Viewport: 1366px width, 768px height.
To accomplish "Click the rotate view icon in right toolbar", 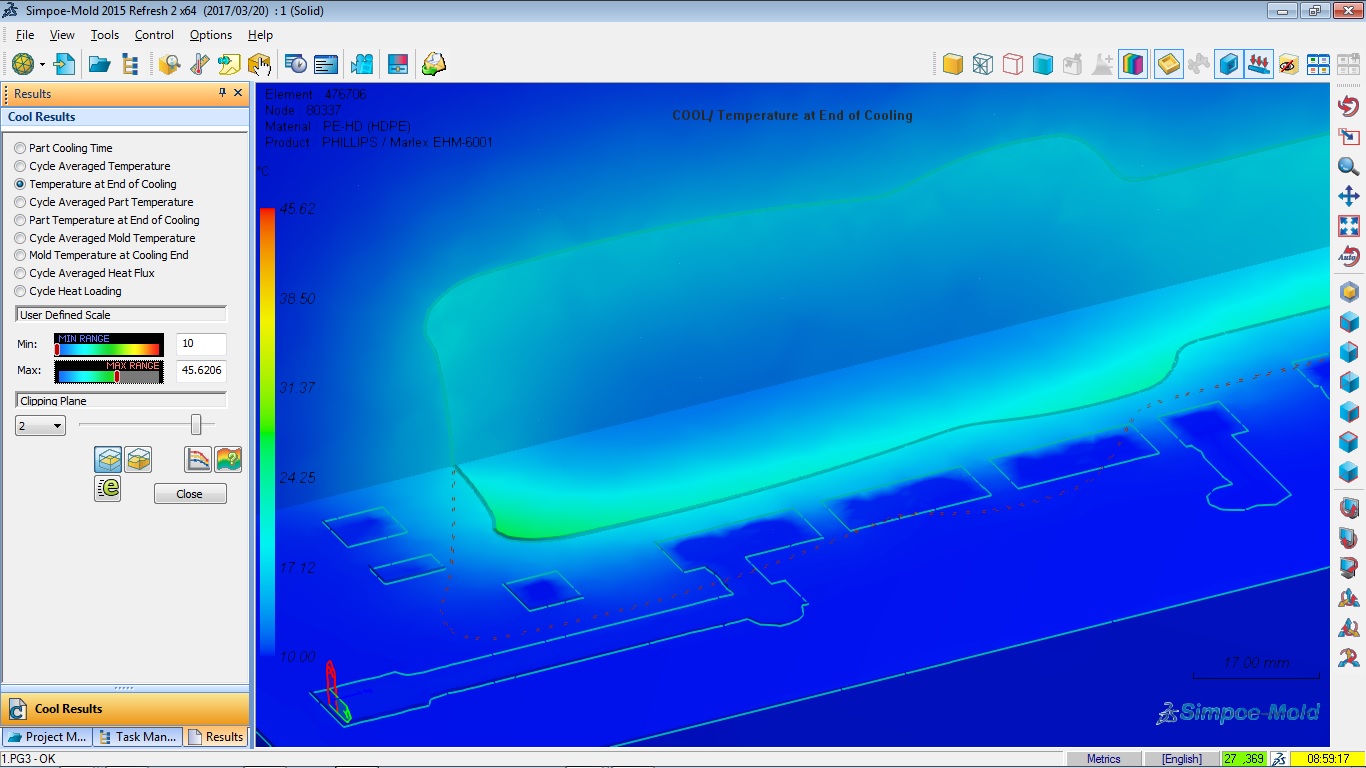I will click(1348, 107).
